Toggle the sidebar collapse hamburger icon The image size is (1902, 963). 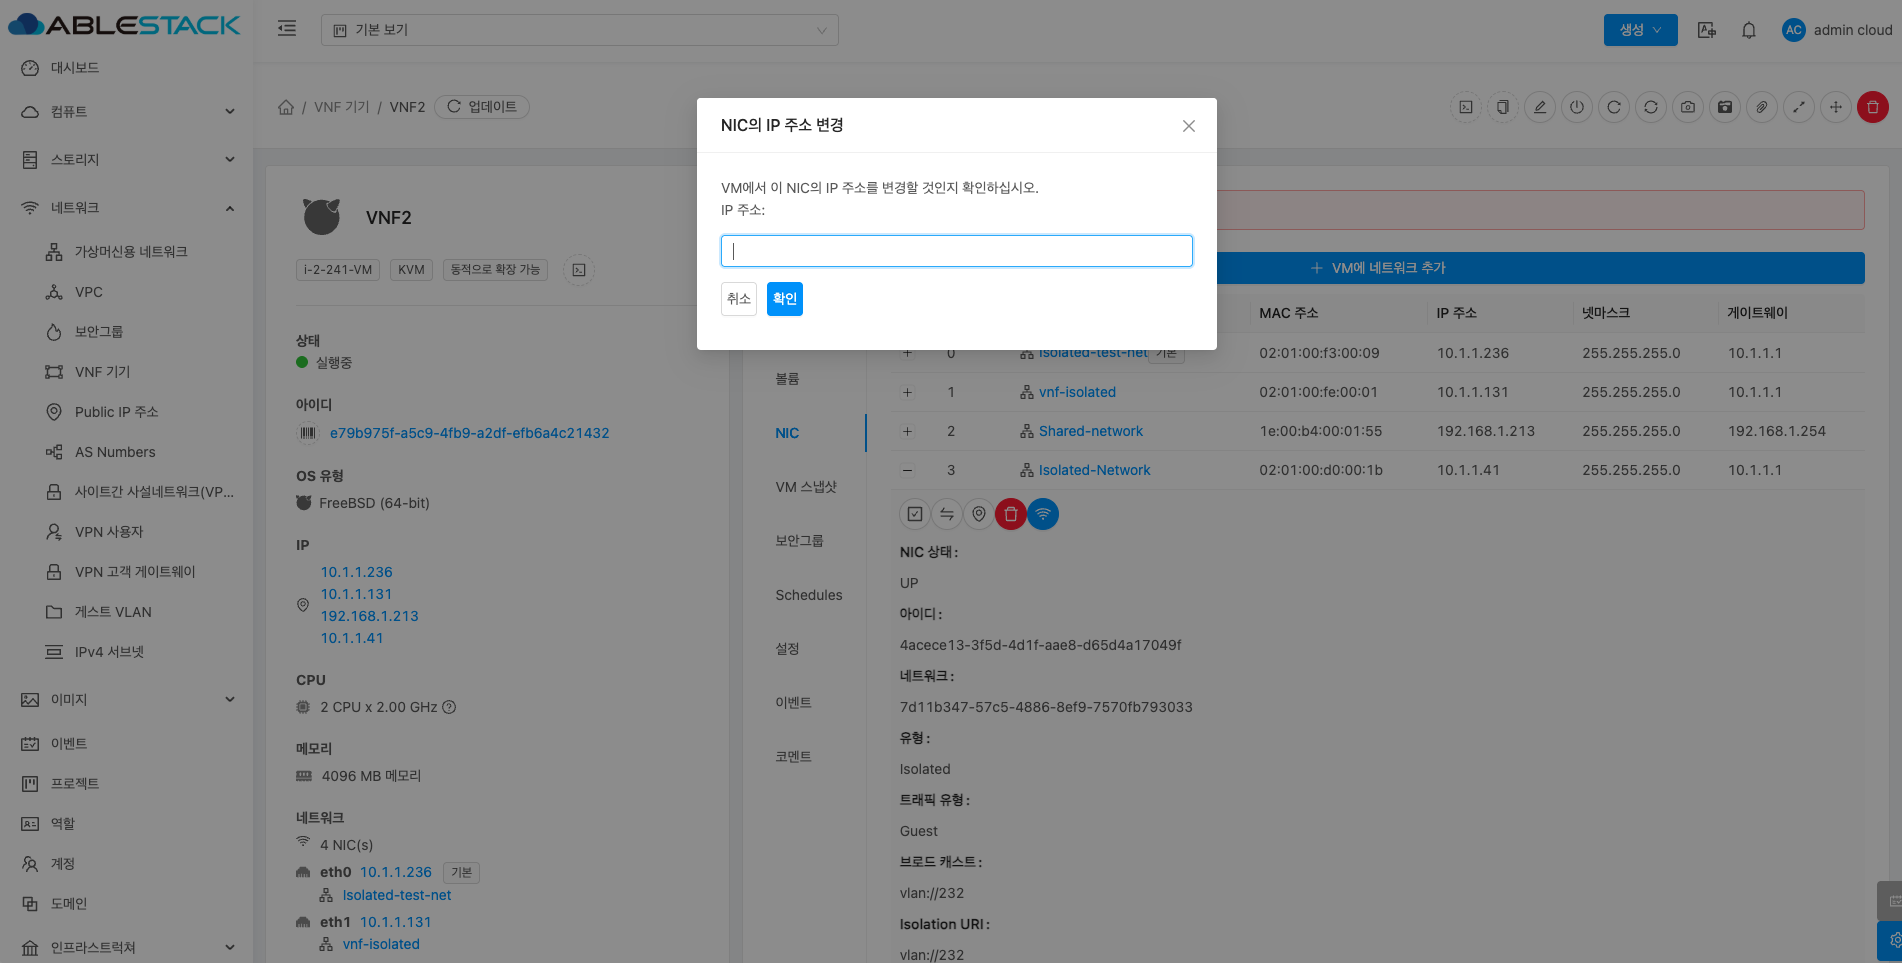pos(287,29)
